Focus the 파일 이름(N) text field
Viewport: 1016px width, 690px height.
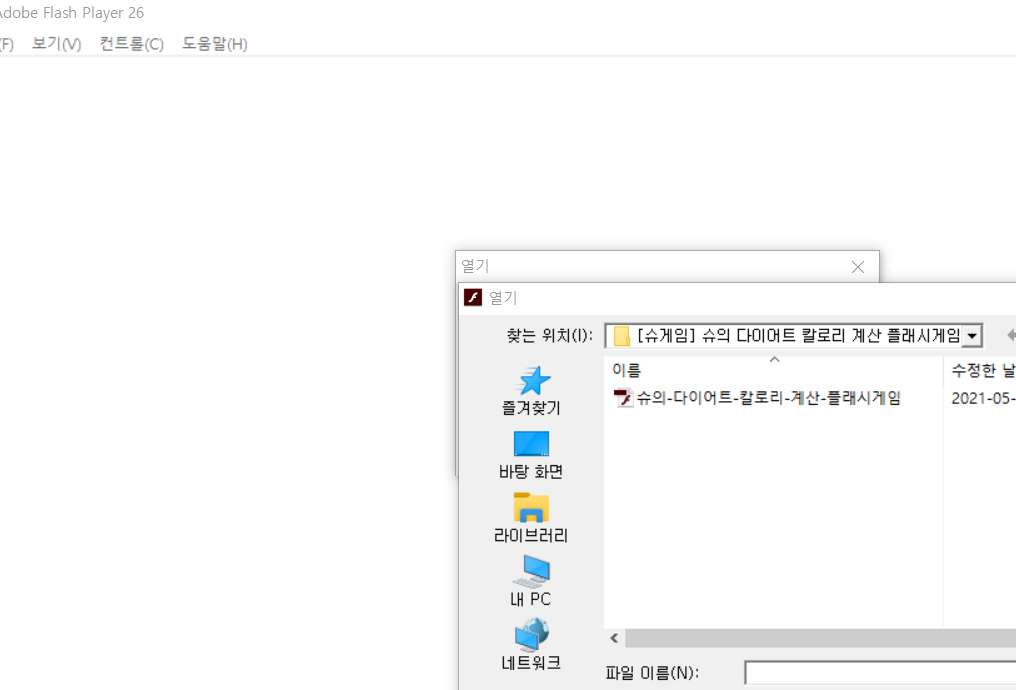pos(878,673)
